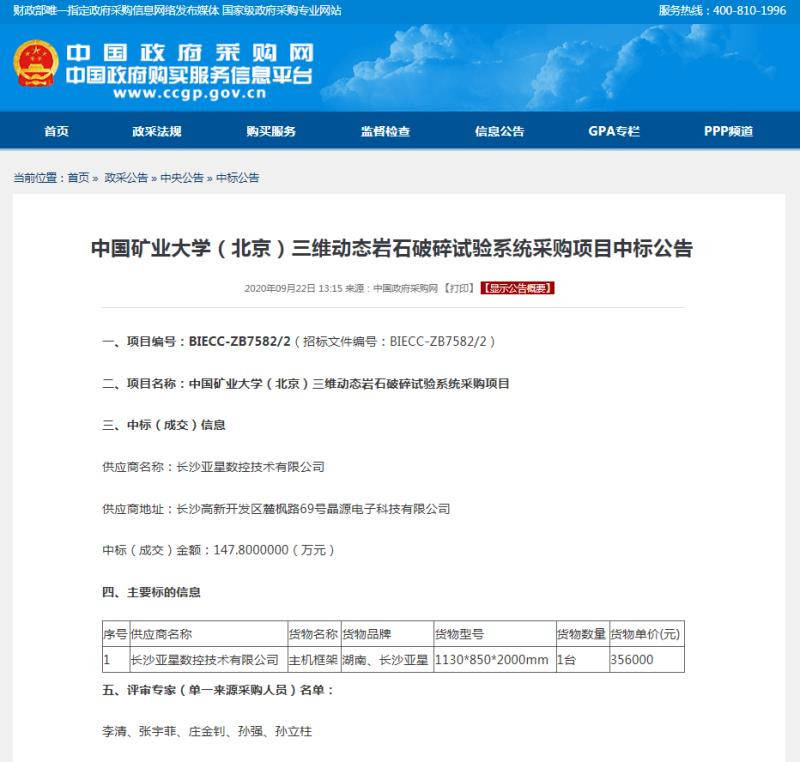Click the national emblem logo
800x762 pixels.
click(36, 63)
